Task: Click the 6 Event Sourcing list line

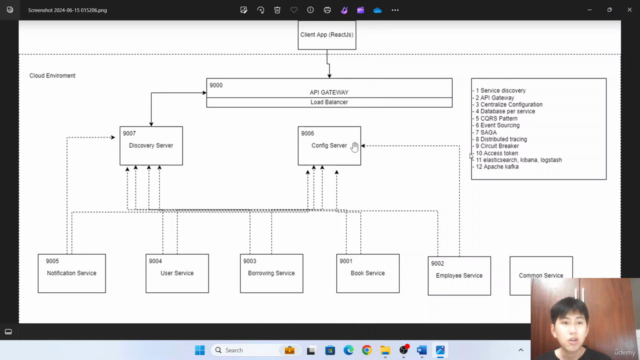Action: tap(497, 125)
